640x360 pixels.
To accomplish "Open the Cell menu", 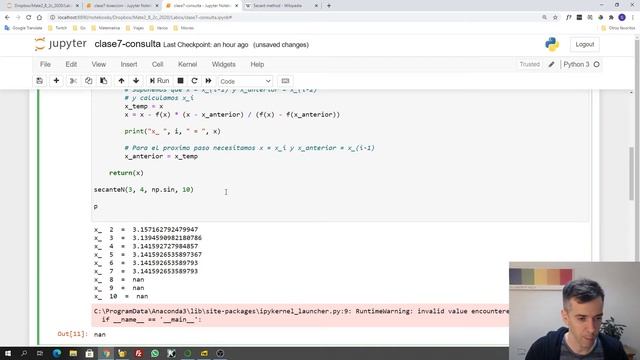I will [158, 64].
